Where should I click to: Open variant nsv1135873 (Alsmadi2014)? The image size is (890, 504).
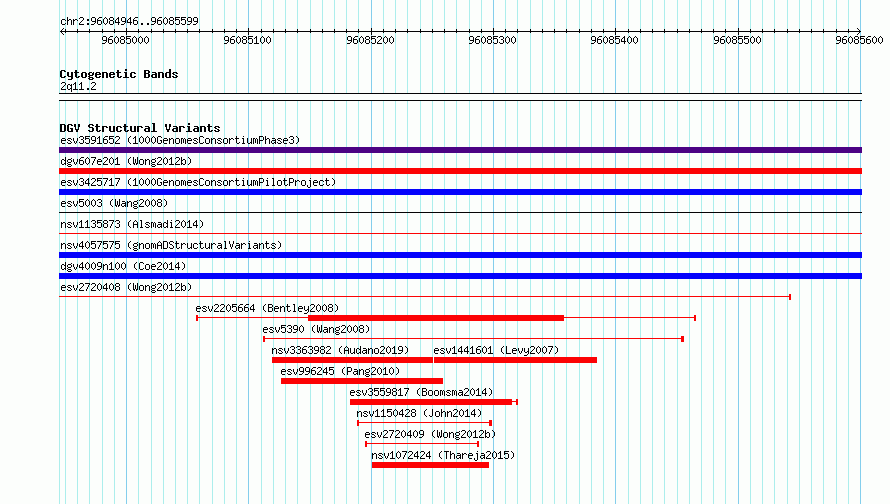pos(132,224)
